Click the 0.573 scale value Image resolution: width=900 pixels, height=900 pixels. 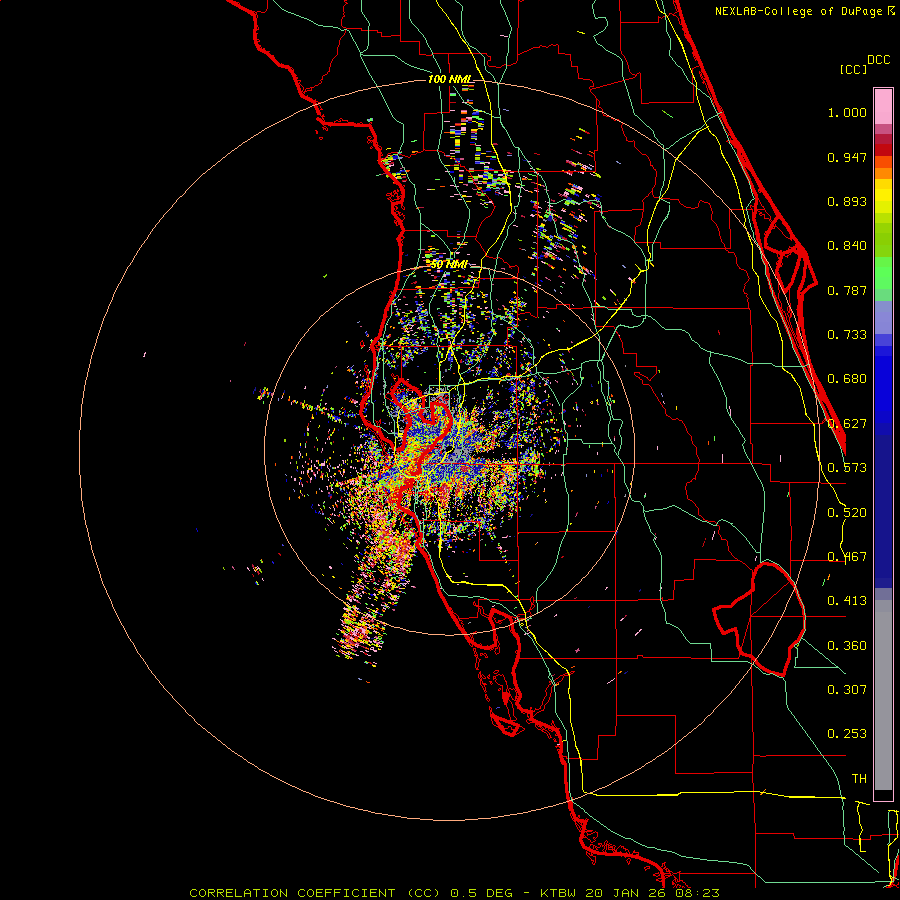click(847, 468)
